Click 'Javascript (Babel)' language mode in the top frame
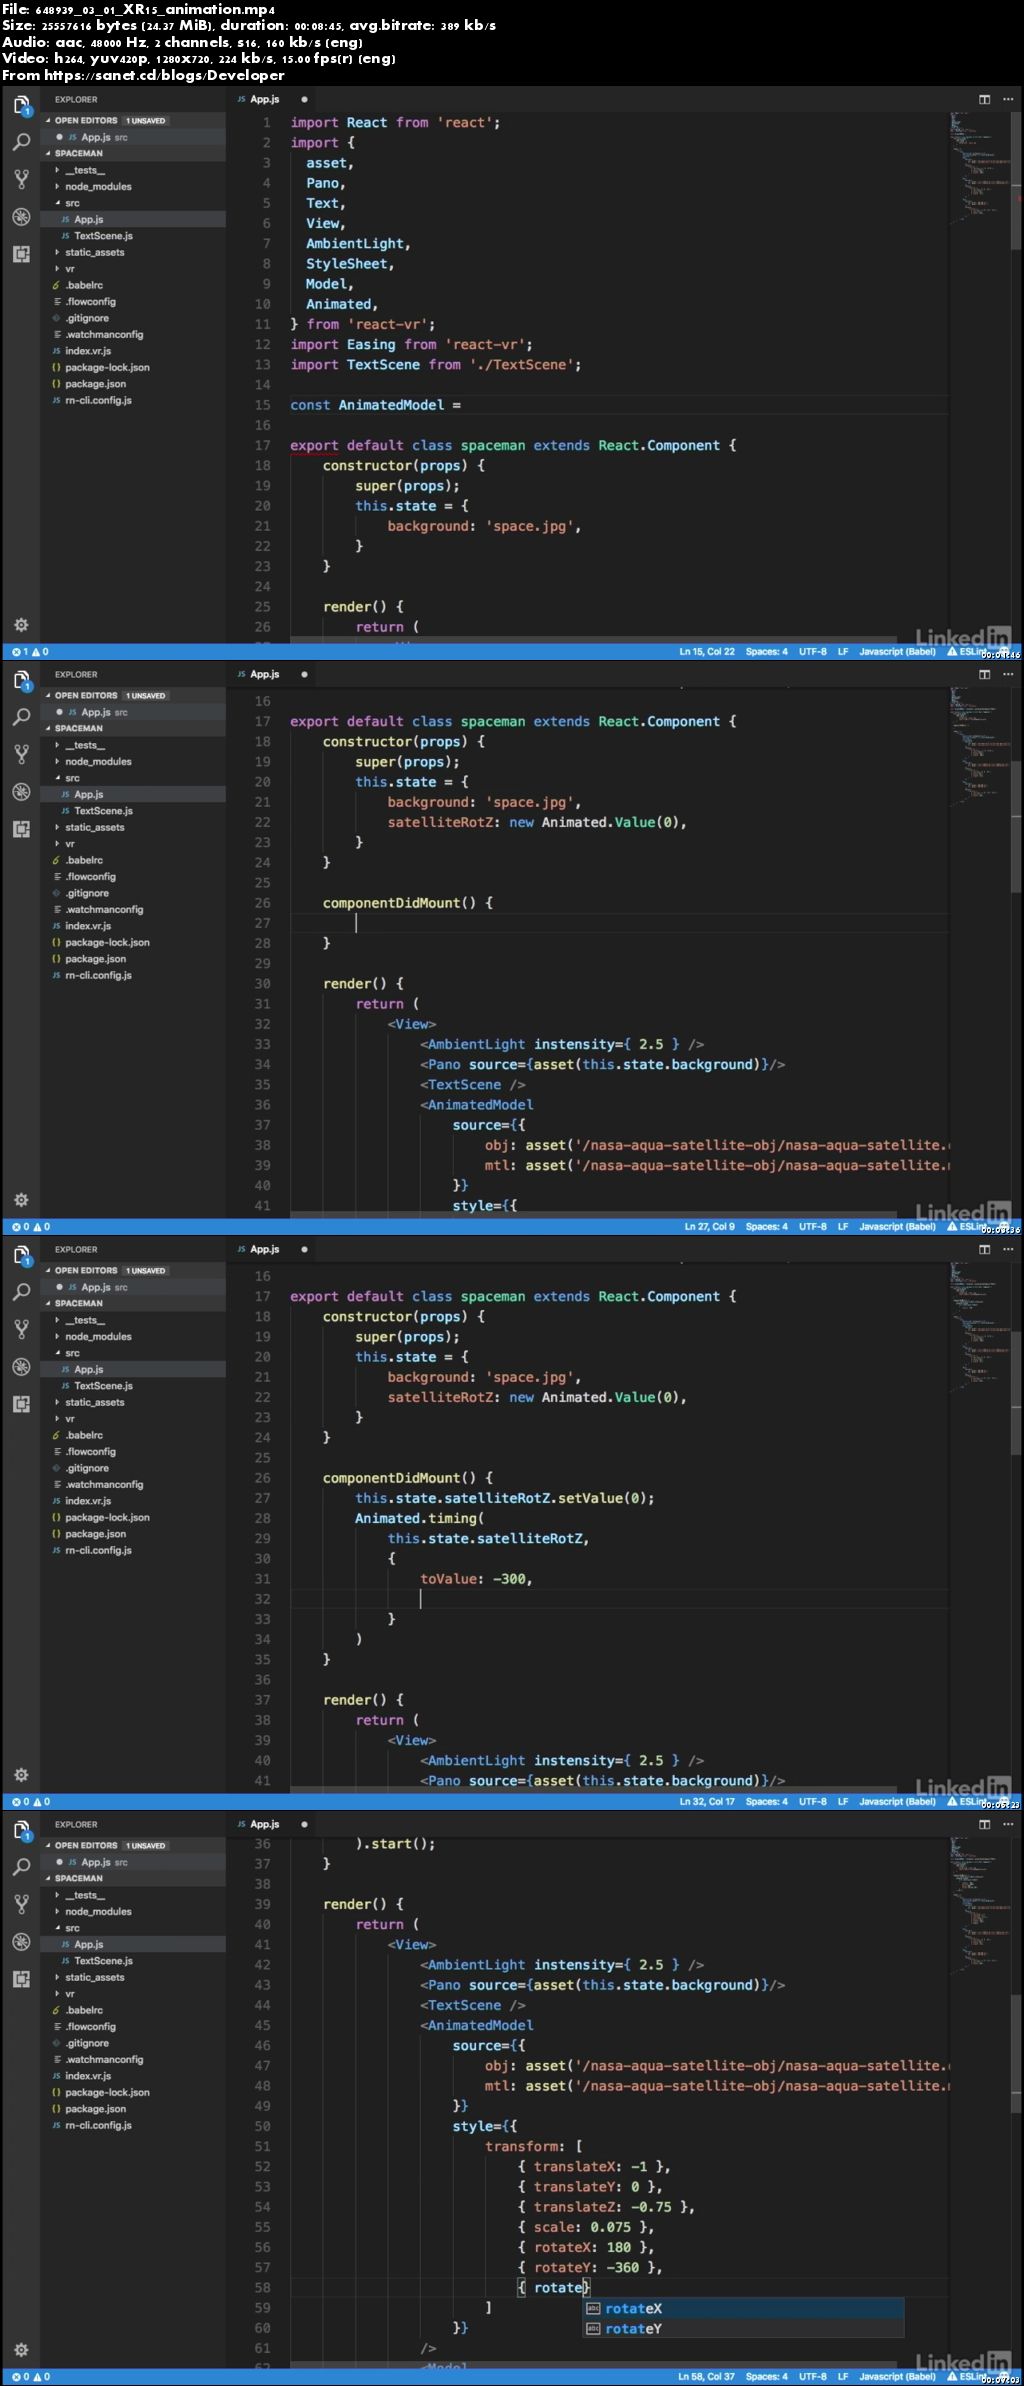 coord(897,652)
